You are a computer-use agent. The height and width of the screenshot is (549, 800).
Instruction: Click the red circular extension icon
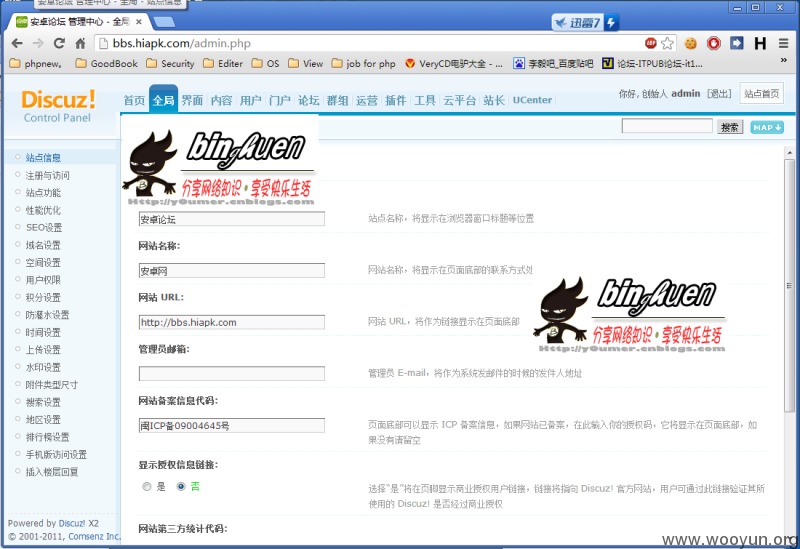[714, 43]
